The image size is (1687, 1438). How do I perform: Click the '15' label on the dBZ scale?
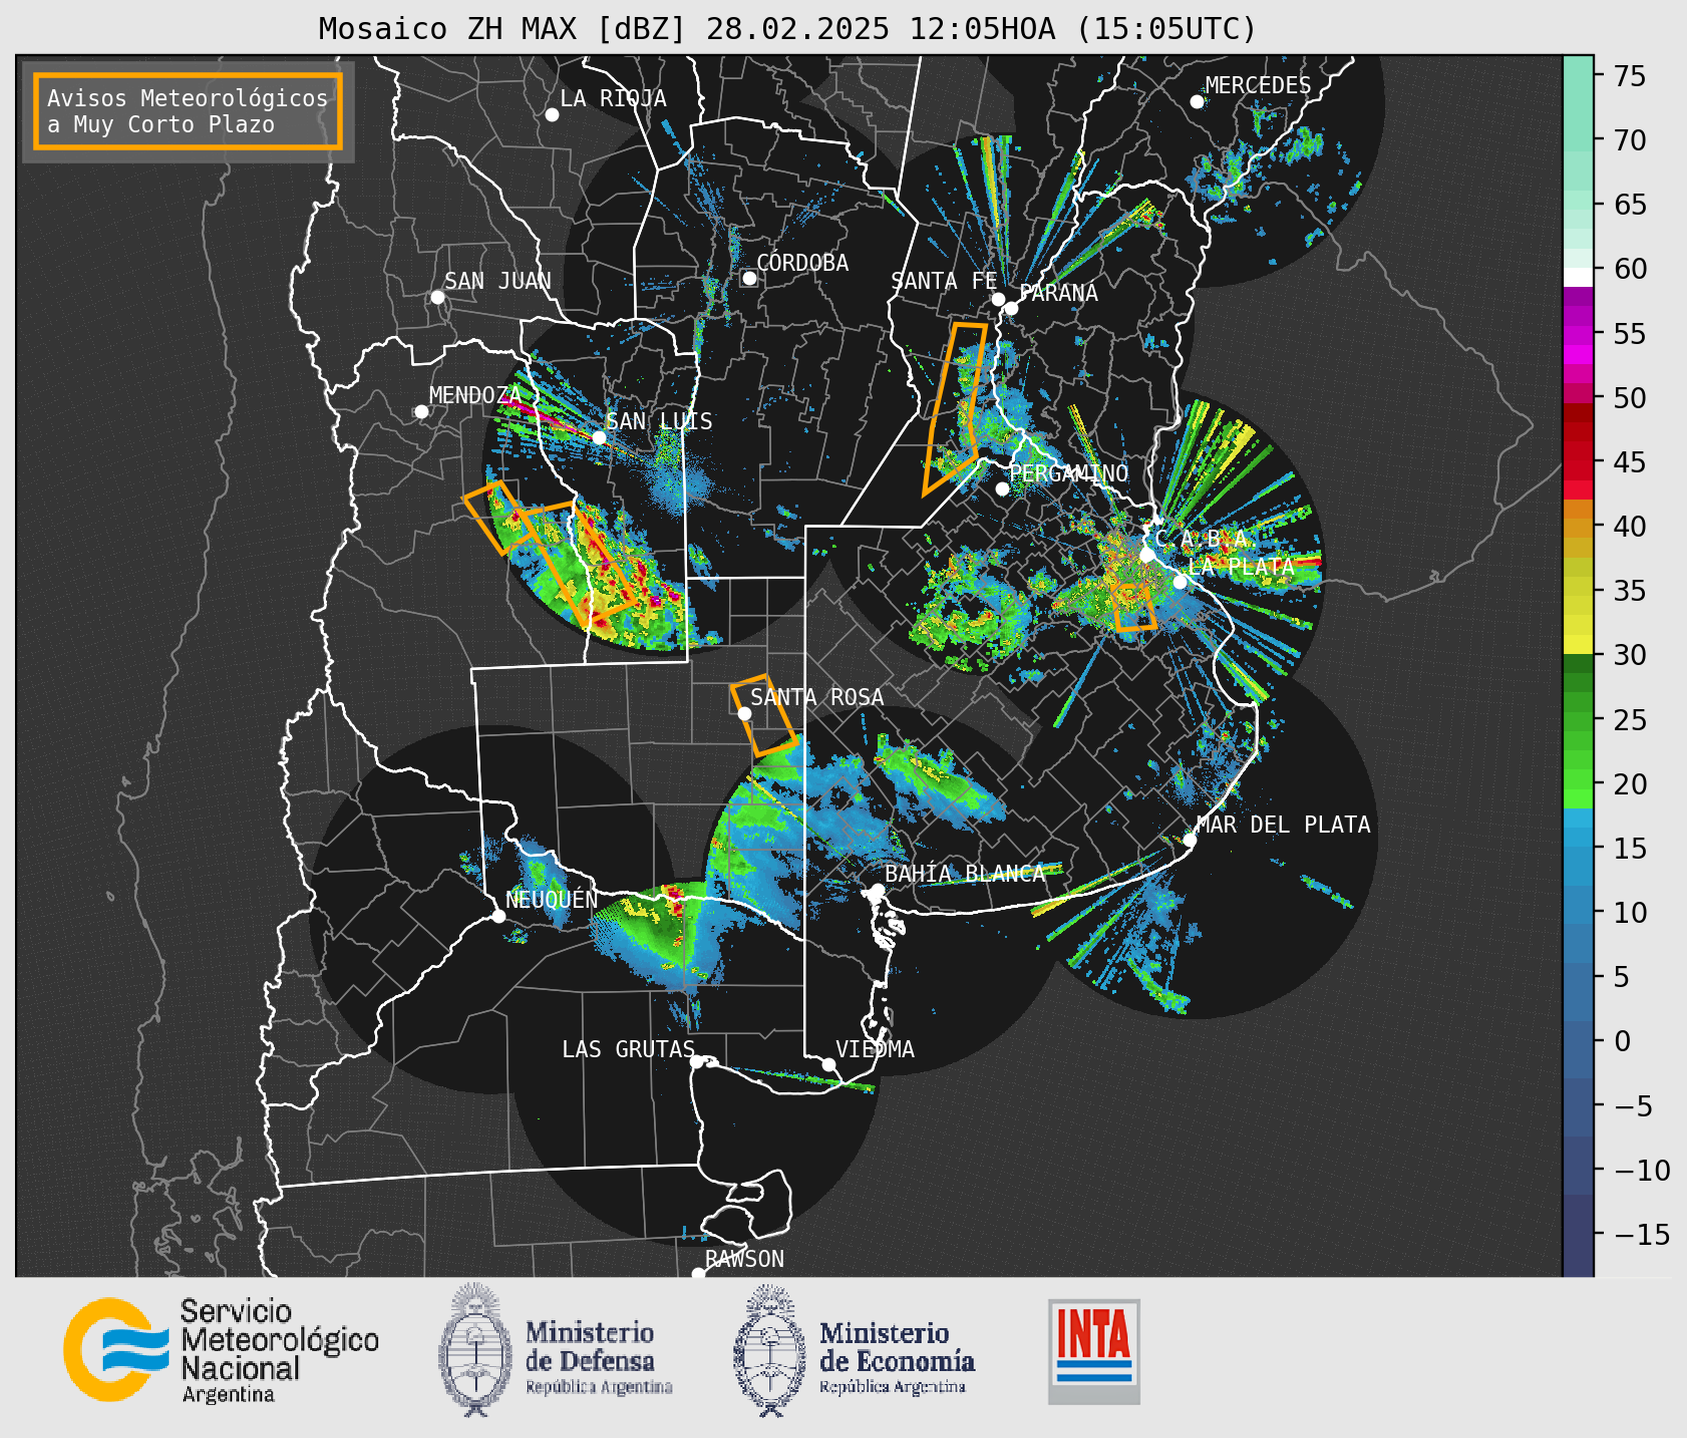tap(1629, 849)
